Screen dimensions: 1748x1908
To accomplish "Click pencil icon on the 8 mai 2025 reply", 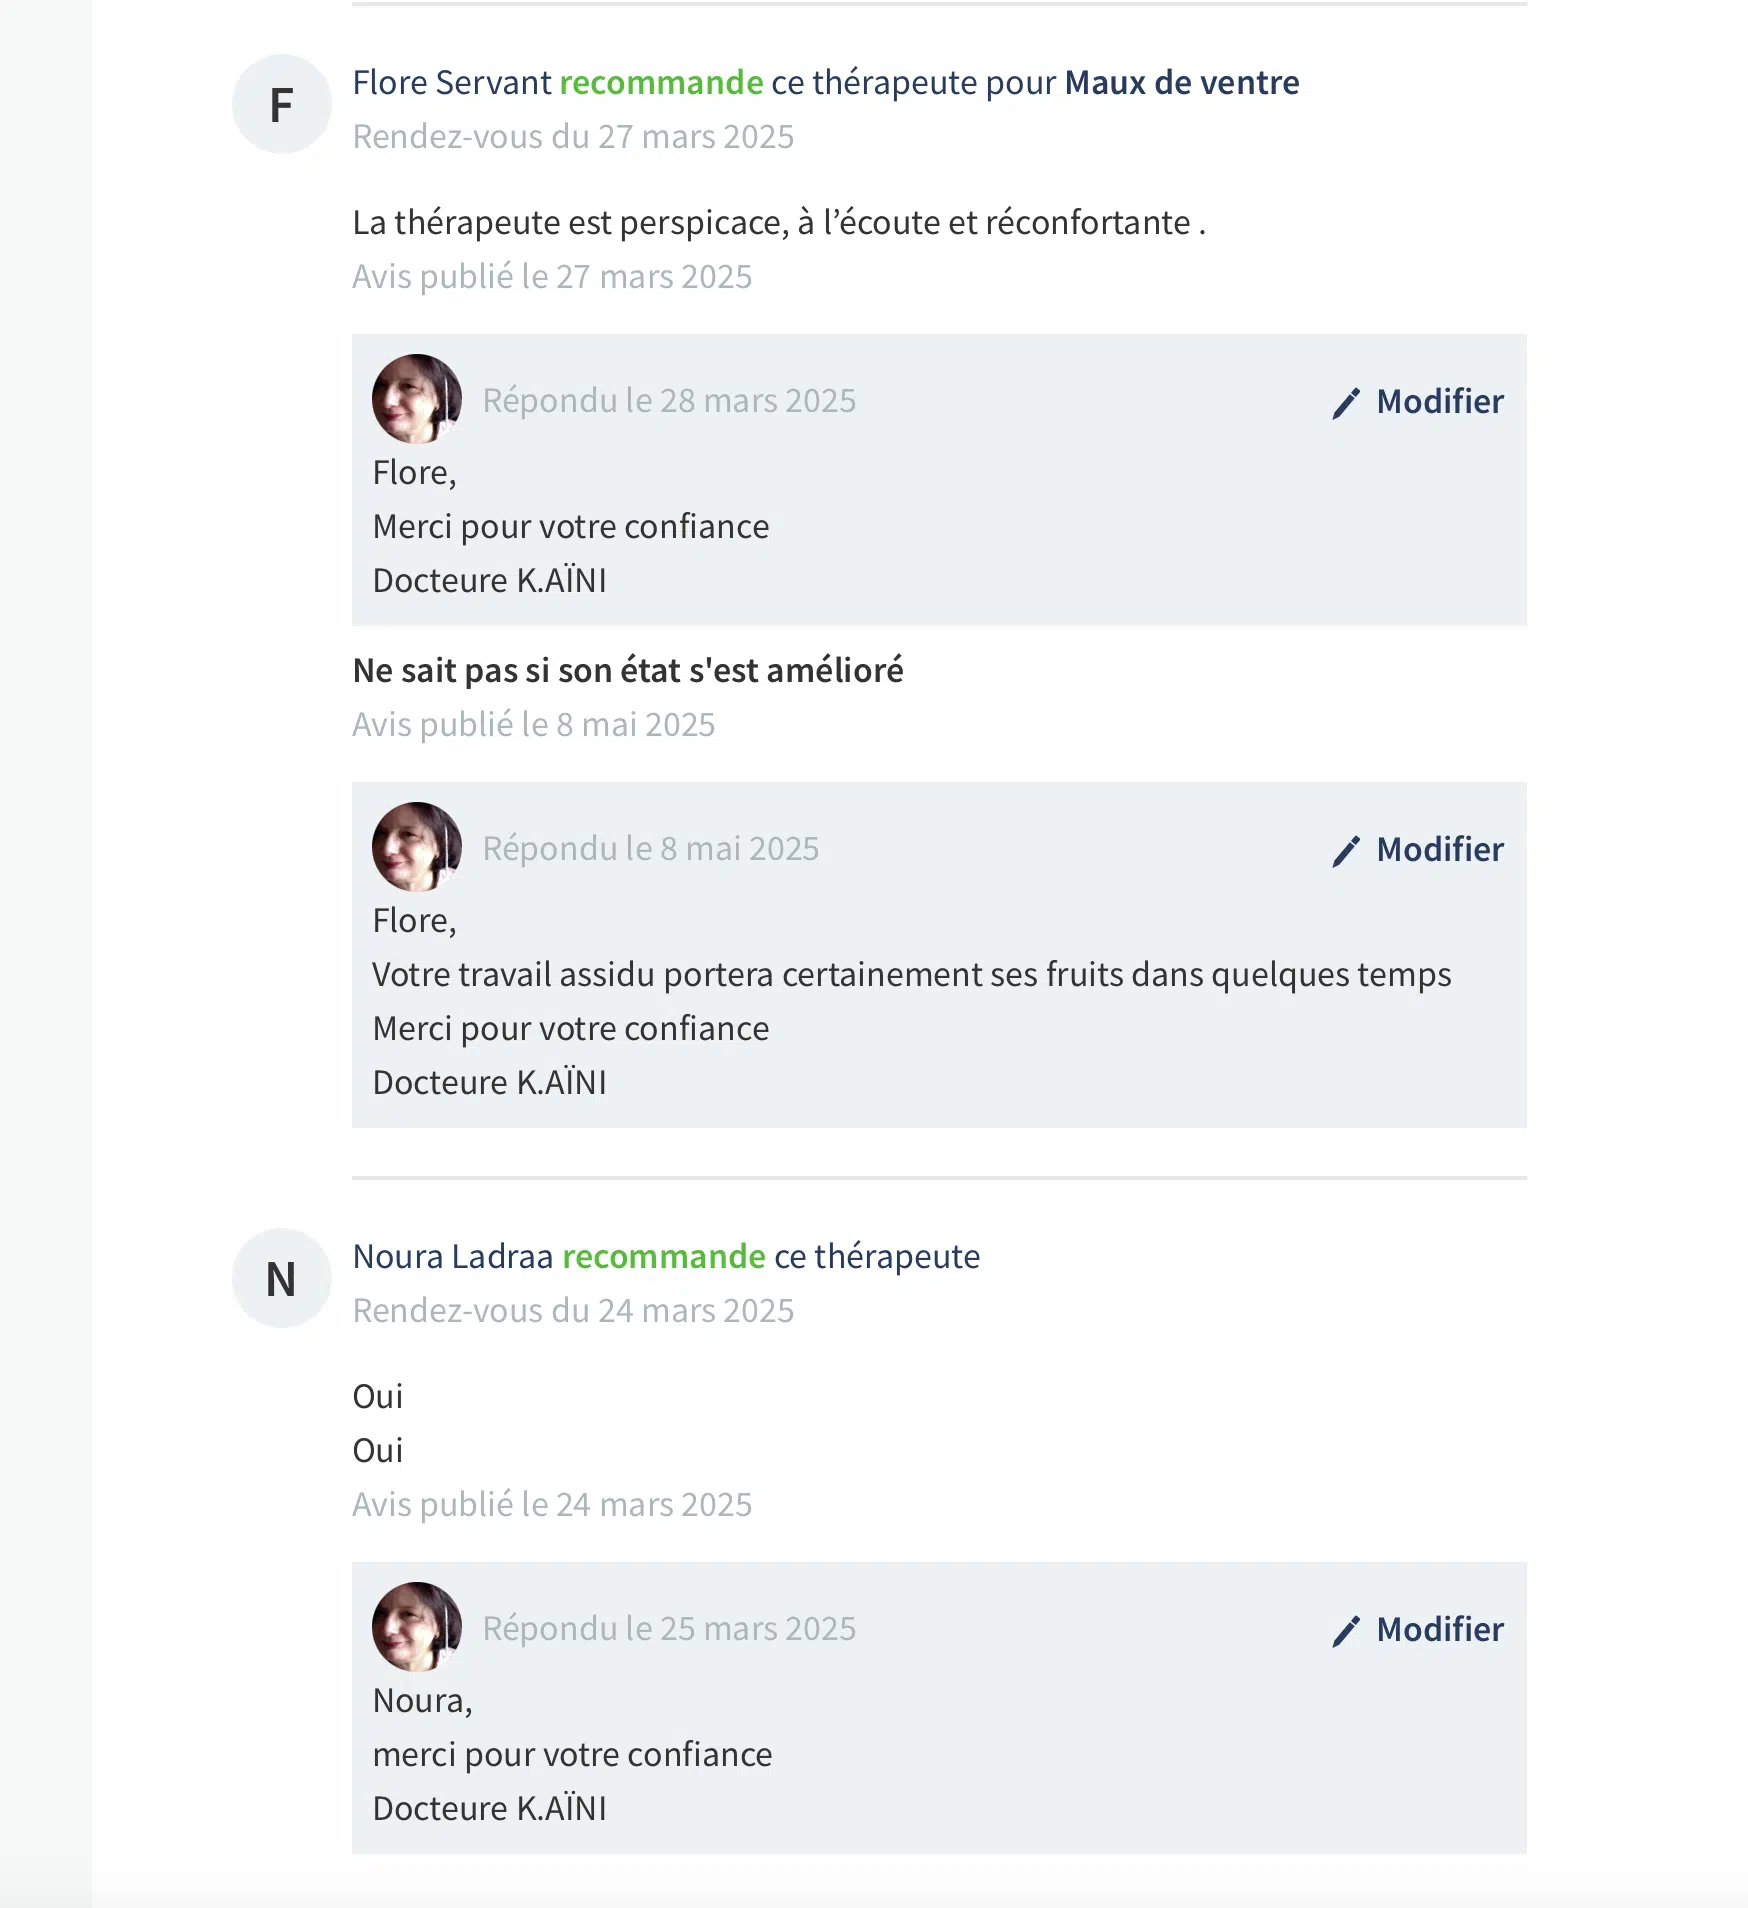I will 1346,851.
